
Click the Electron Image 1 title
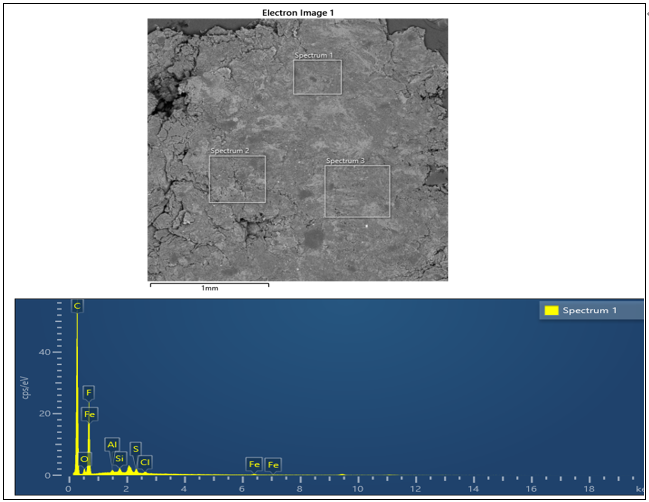click(x=297, y=13)
